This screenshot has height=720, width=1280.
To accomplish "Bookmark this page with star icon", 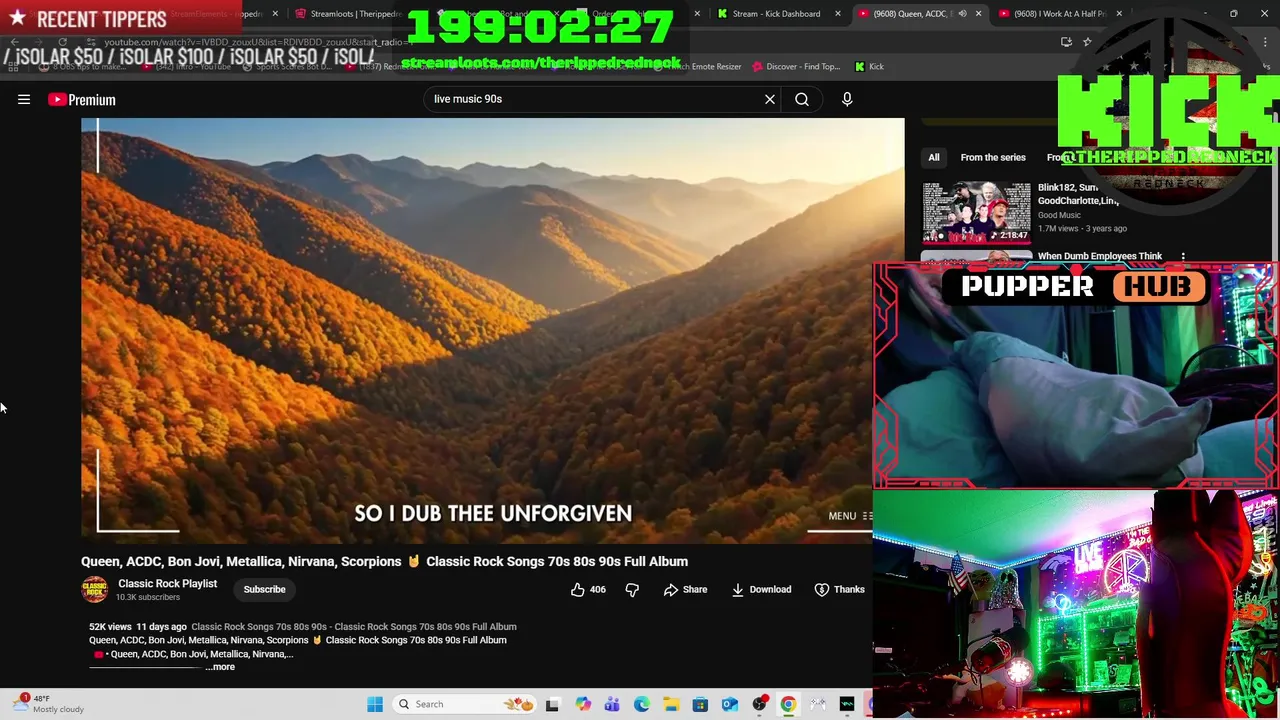I will click(1087, 42).
